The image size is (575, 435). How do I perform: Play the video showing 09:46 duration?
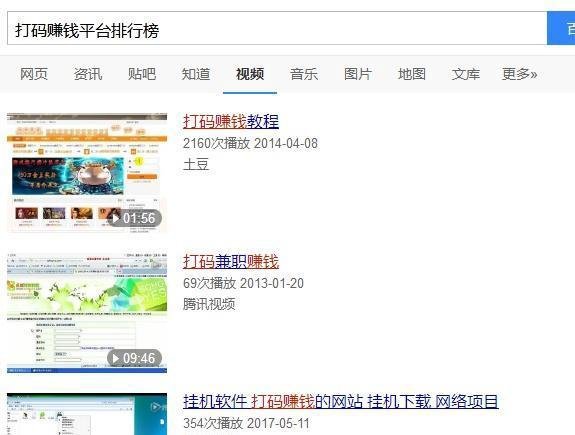point(134,358)
